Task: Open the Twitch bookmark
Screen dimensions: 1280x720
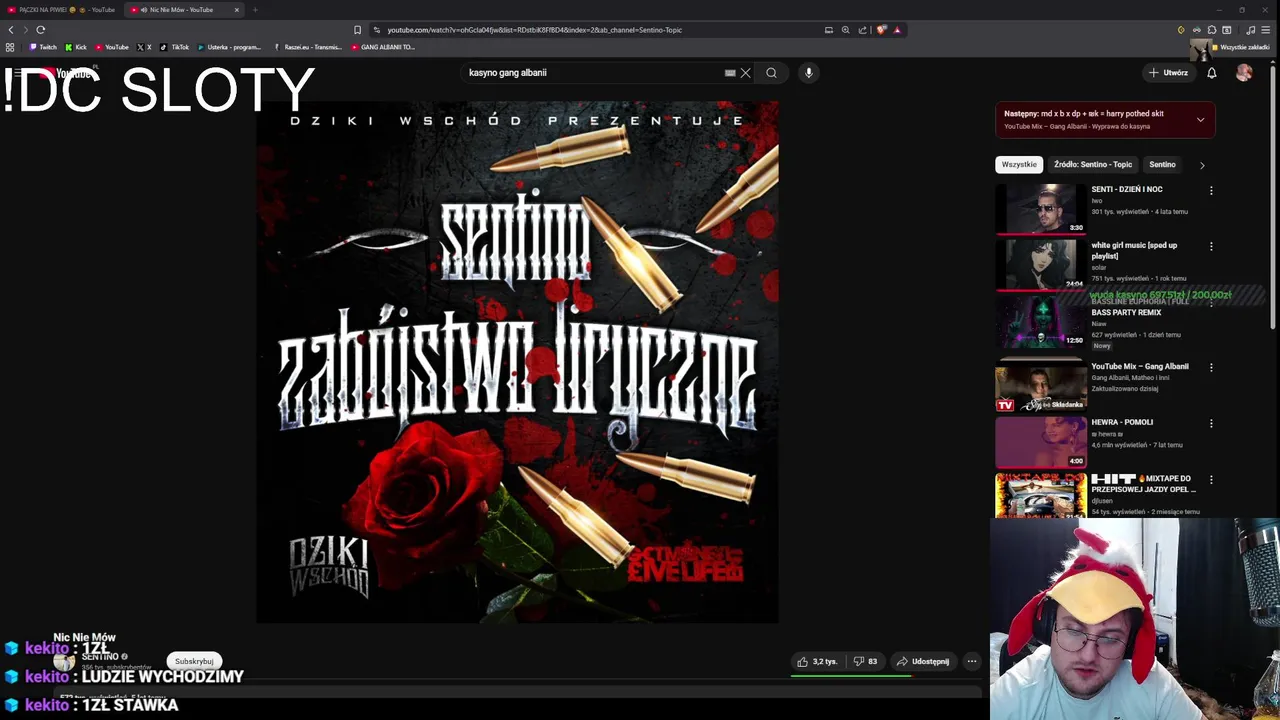Action: [43, 47]
